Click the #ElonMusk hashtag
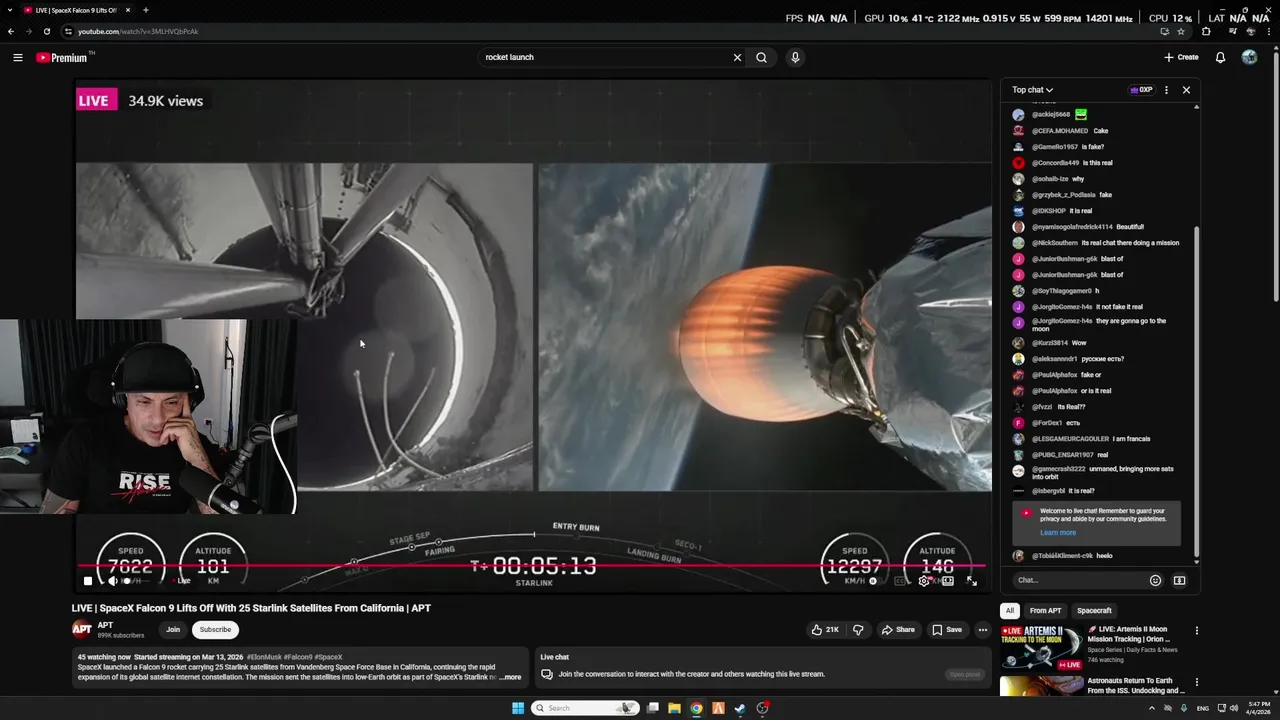Image resolution: width=1280 pixels, height=720 pixels. tap(265, 657)
